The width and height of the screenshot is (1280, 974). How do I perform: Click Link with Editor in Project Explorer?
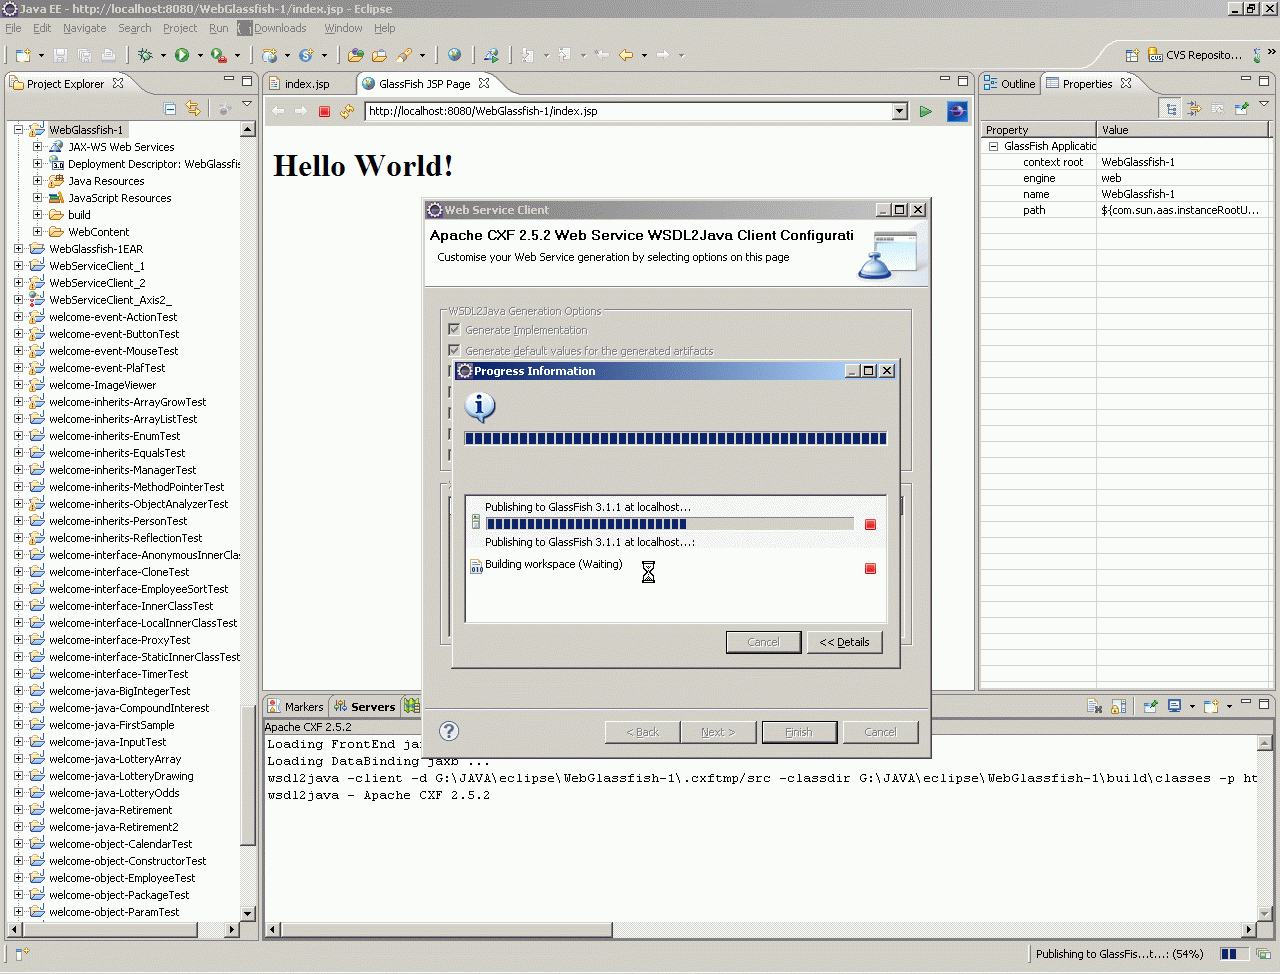[193, 108]
